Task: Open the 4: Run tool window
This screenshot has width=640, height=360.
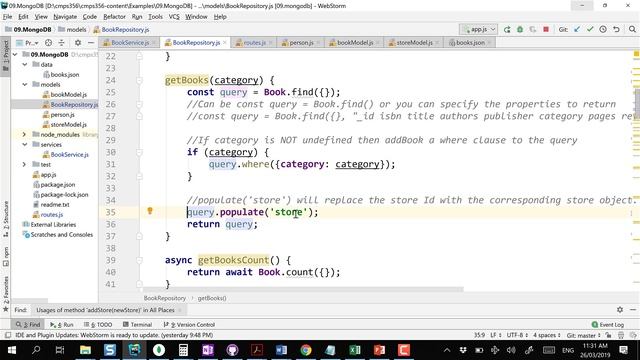Action: tap(62, 324)
